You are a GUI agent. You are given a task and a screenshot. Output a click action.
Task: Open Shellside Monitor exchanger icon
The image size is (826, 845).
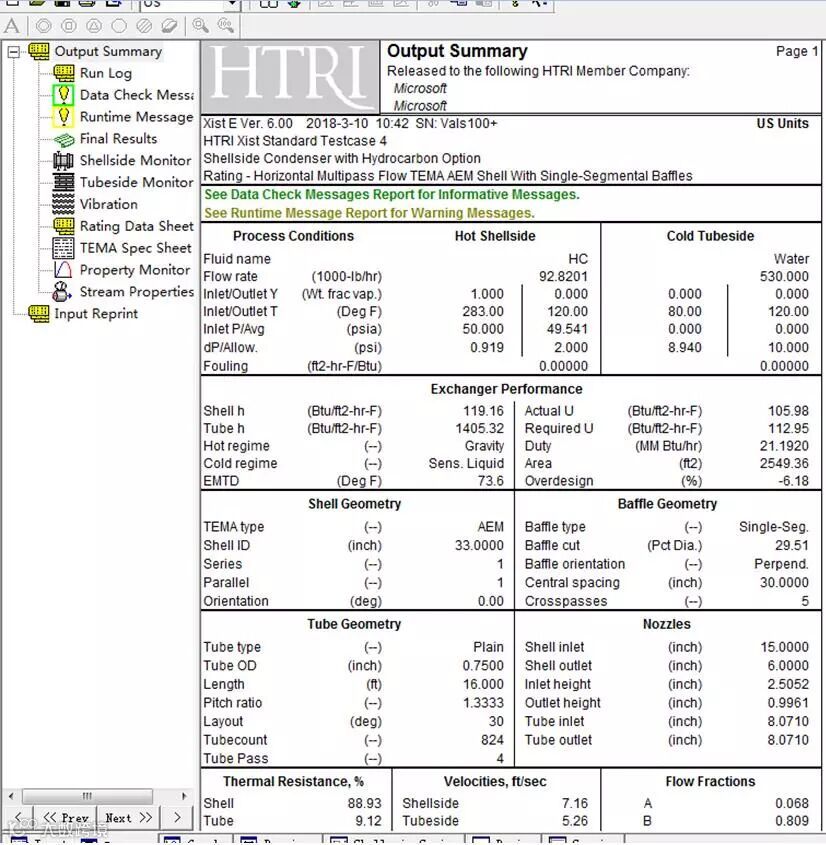tap(64, 161)
